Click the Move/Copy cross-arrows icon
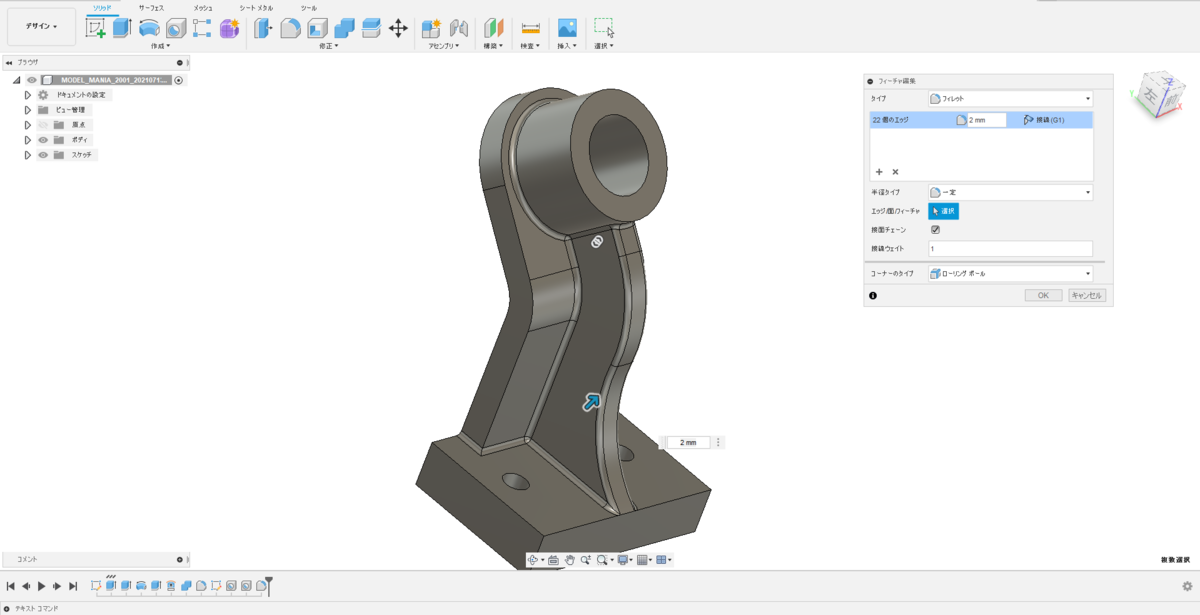The image size is (1200, 615). (x=398, y=28)
